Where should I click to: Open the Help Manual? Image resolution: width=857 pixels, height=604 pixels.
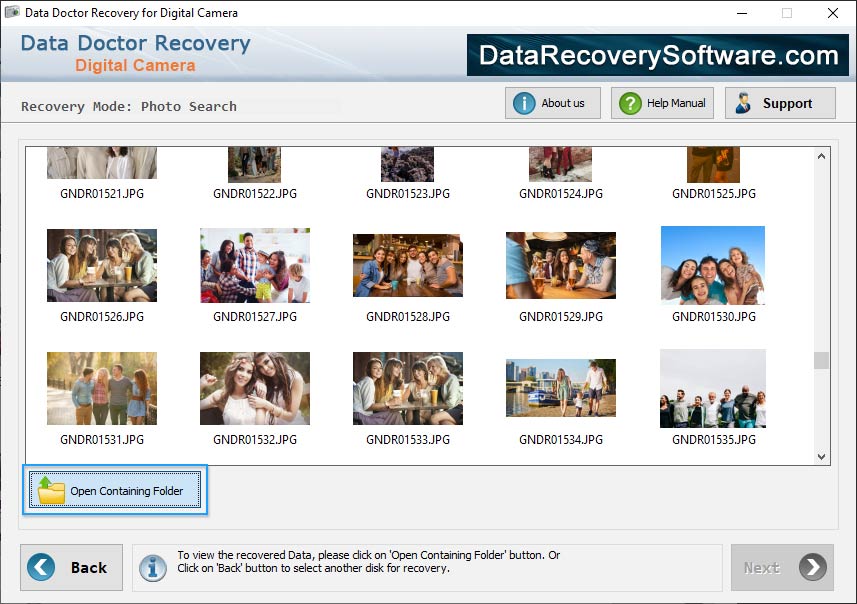(661, 102)
